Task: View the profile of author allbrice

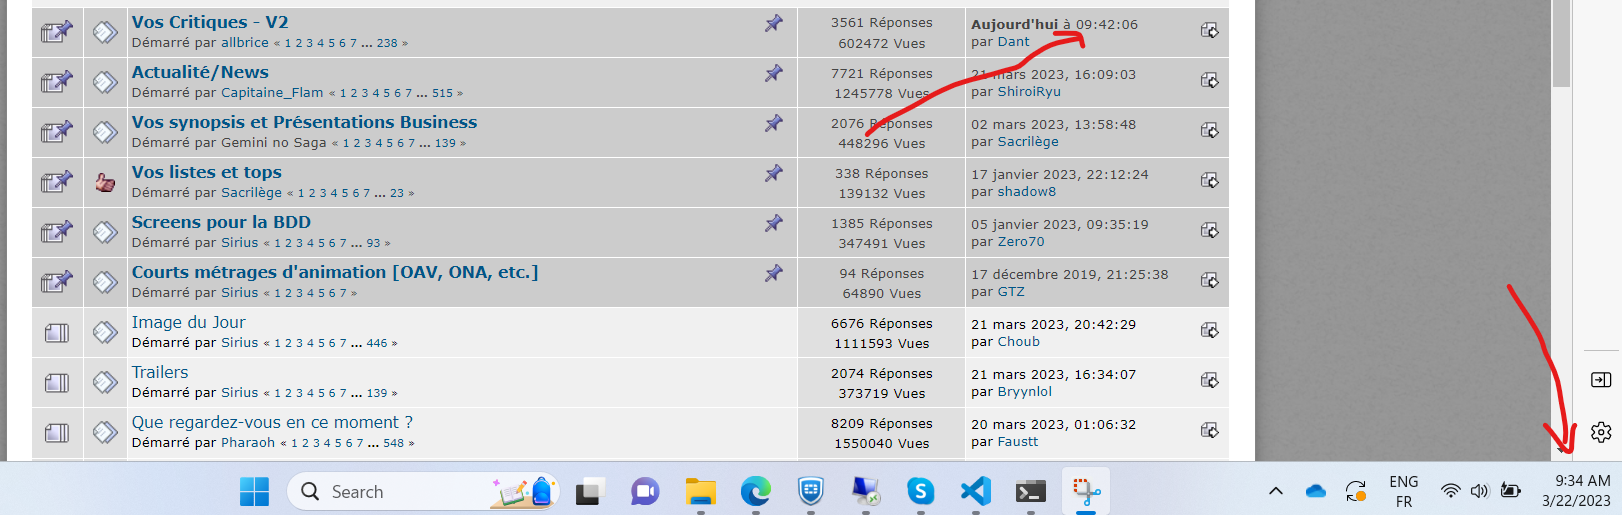Action: pos(245,43)
